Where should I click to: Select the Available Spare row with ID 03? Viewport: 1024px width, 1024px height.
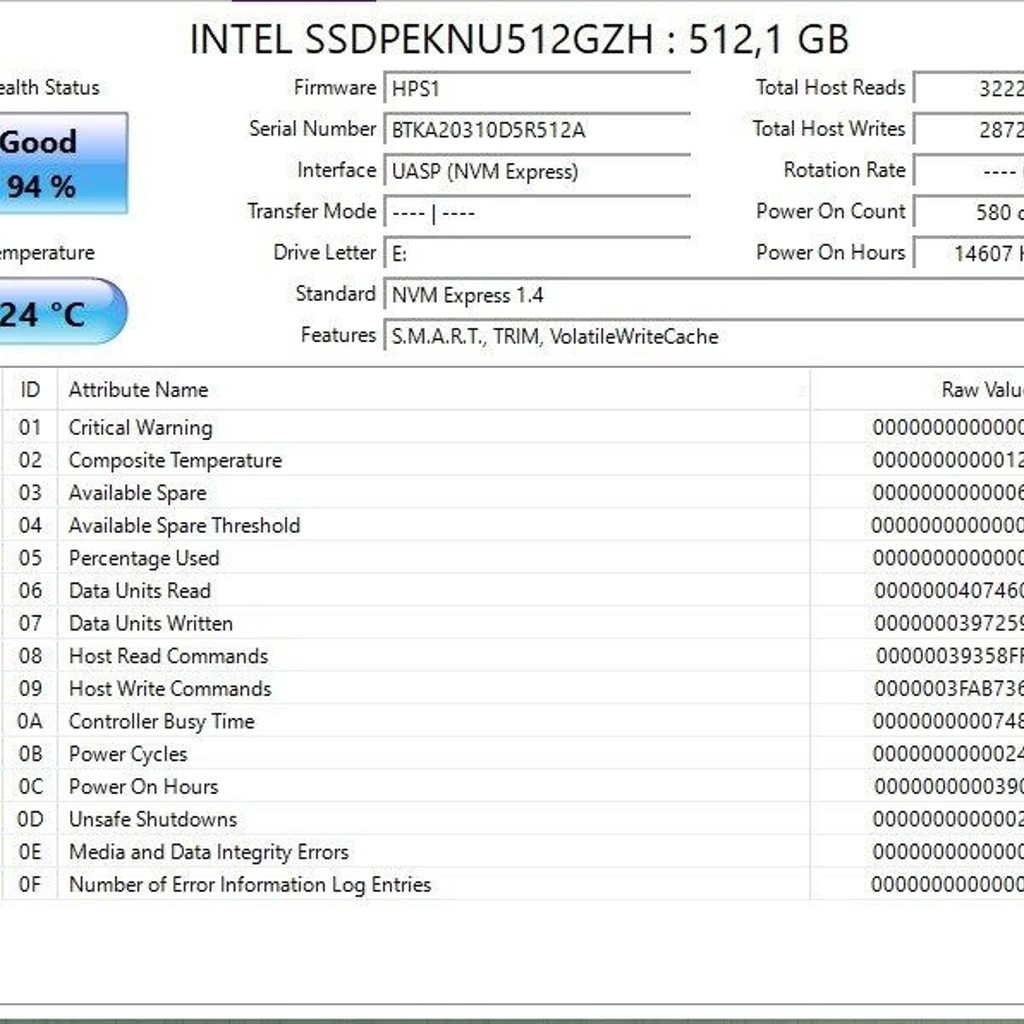coord(512,492)
